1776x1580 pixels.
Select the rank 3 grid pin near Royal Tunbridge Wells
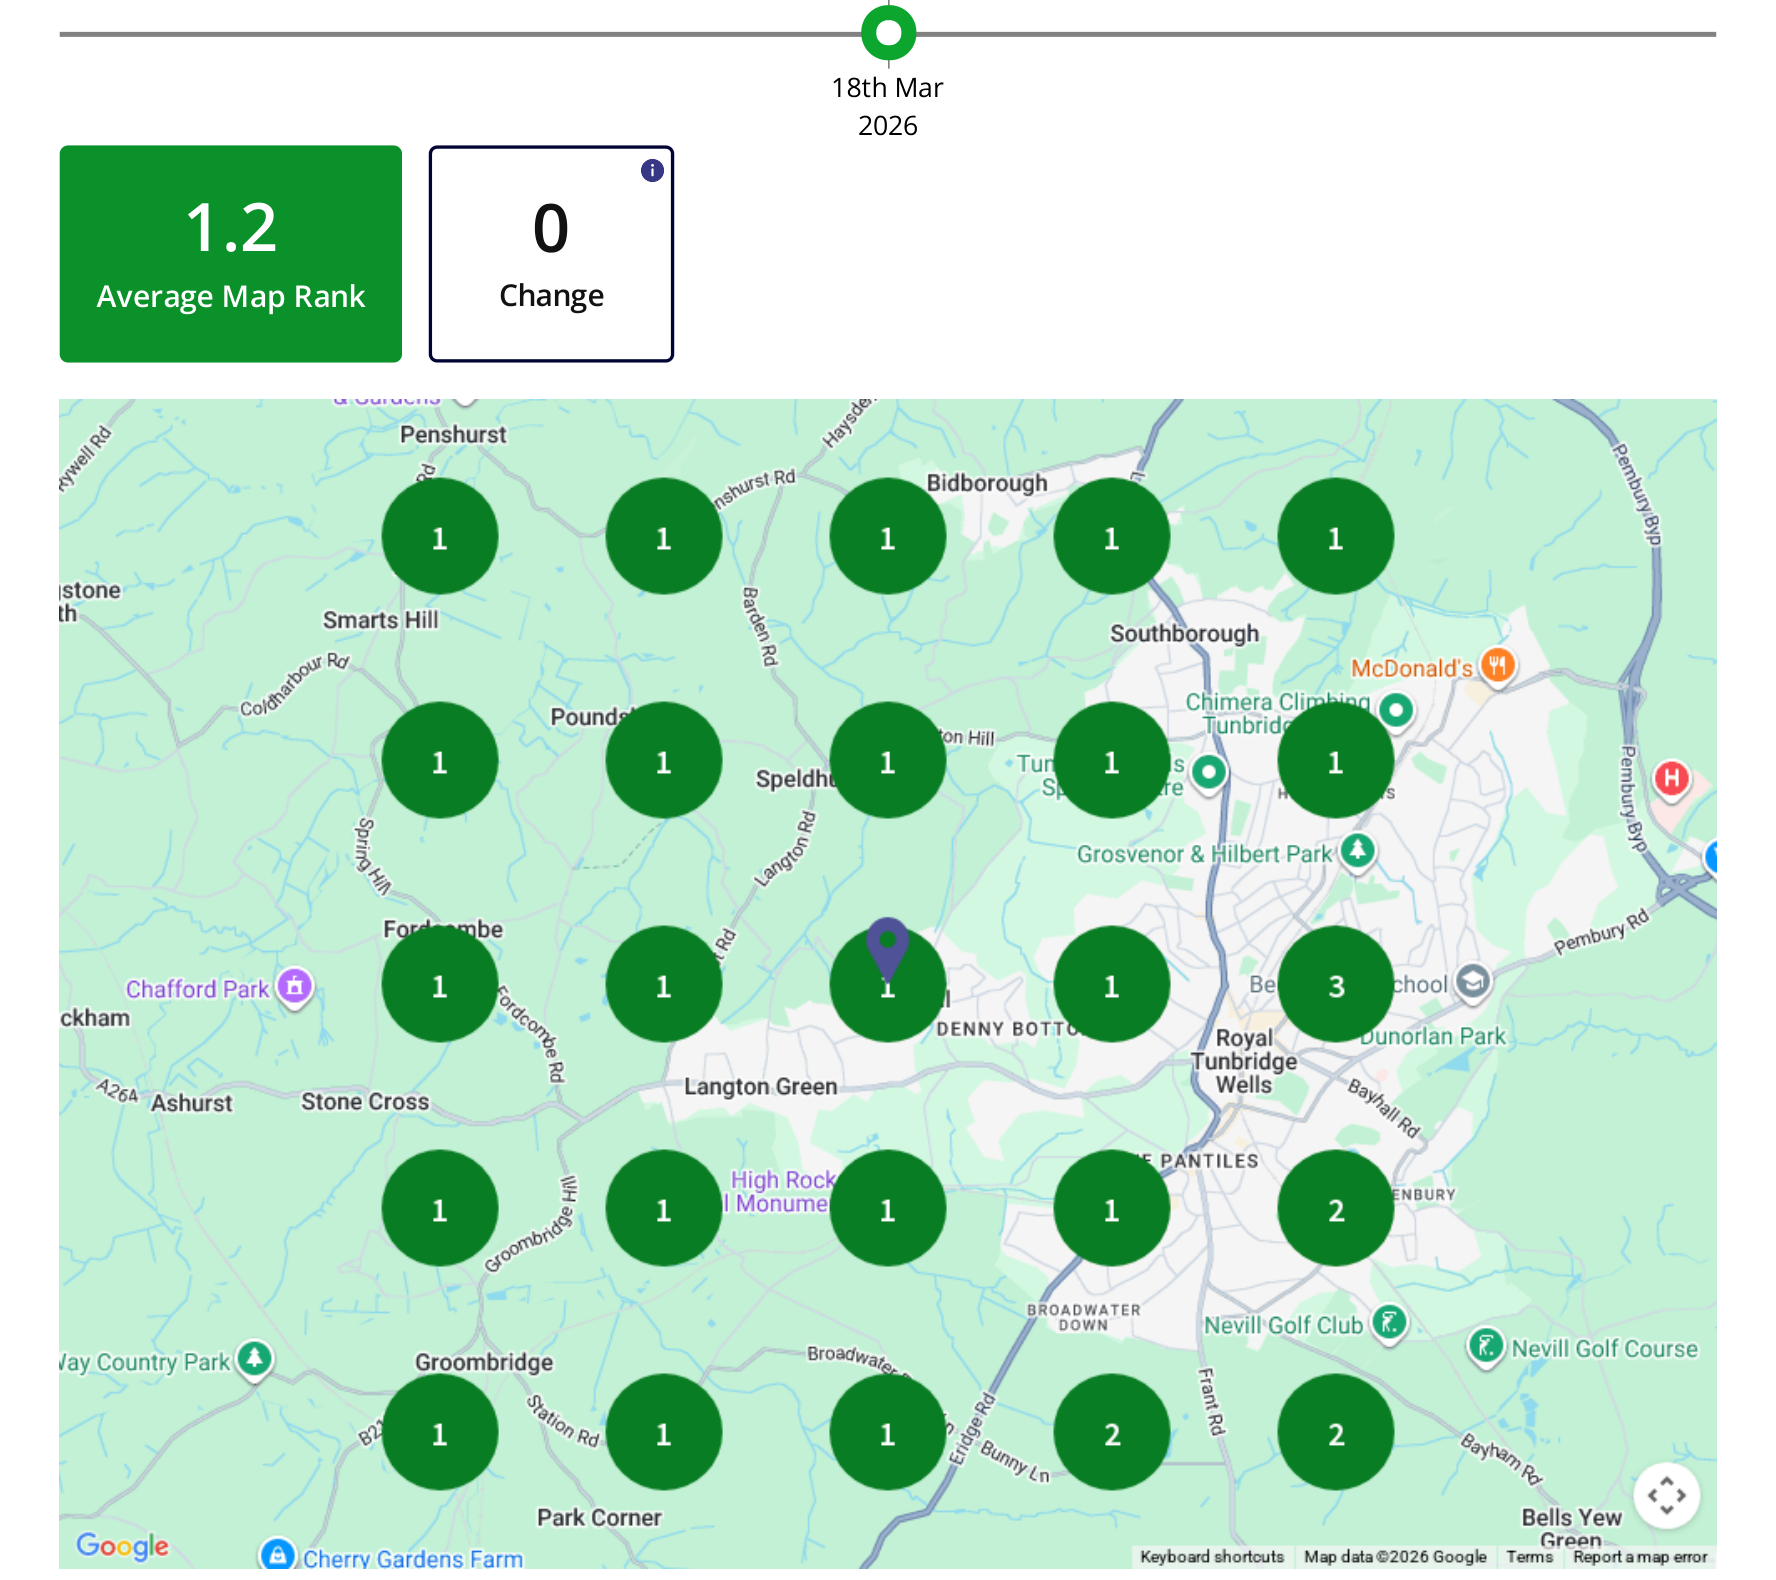1335,984
